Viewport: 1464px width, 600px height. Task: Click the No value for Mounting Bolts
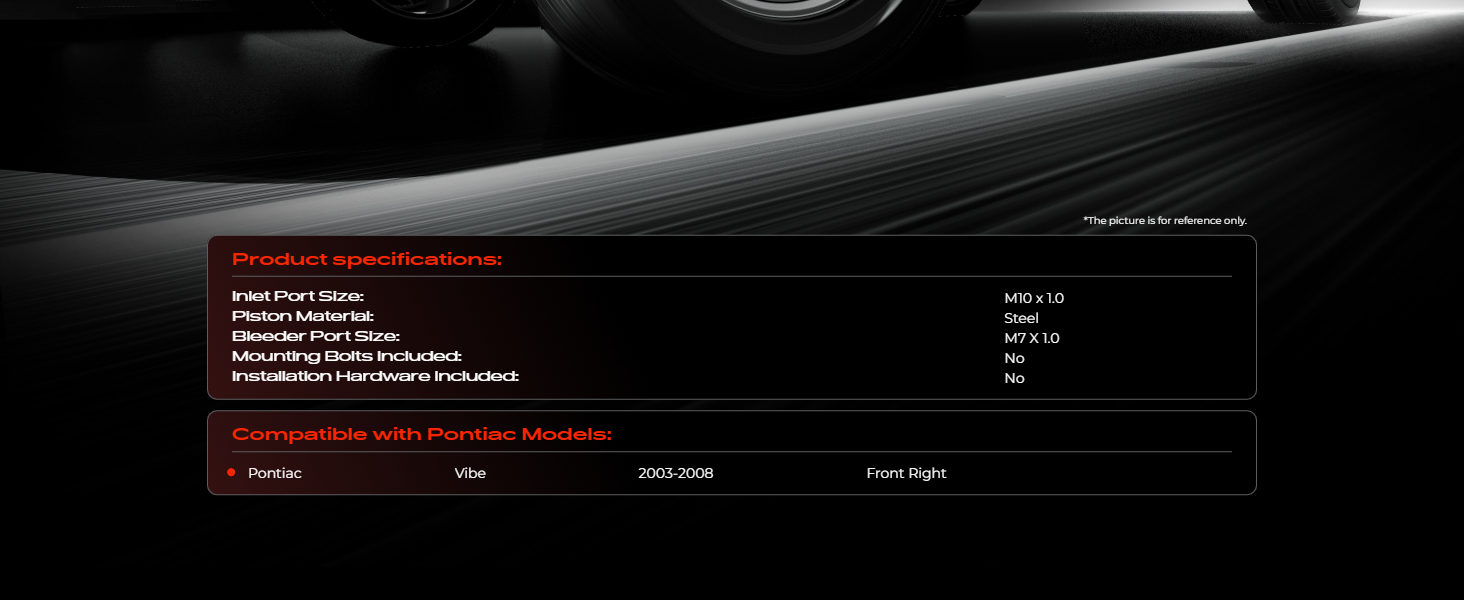pyautogui.click(x=1014, y=358)
